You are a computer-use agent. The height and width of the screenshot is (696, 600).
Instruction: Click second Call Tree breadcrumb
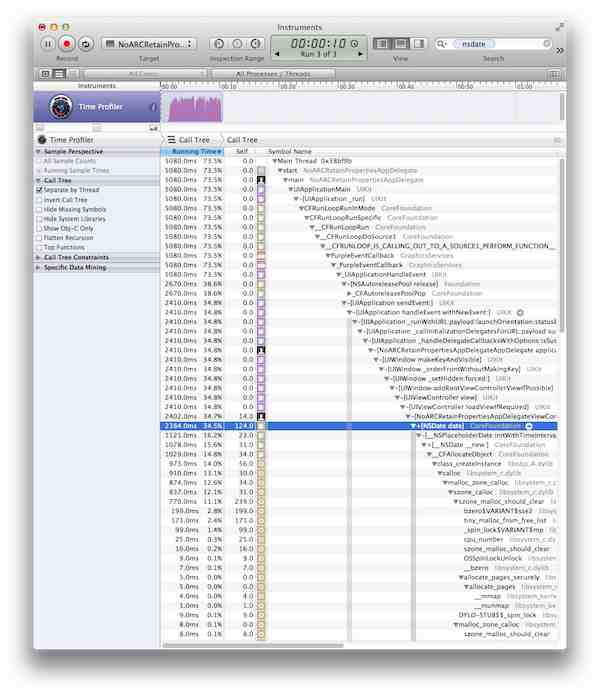click(x=242, y=140)
